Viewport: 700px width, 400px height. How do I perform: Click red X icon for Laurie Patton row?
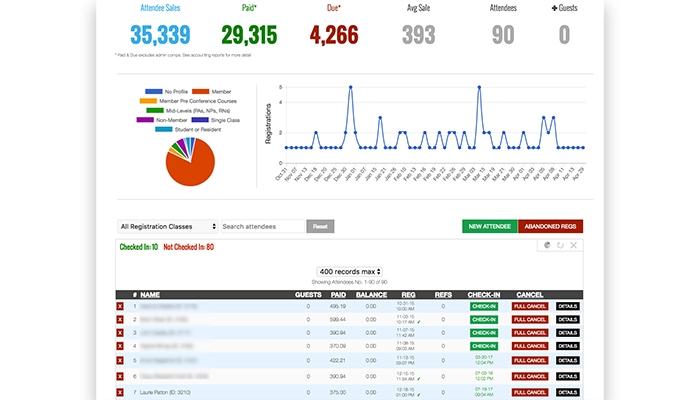coord(120,392)
